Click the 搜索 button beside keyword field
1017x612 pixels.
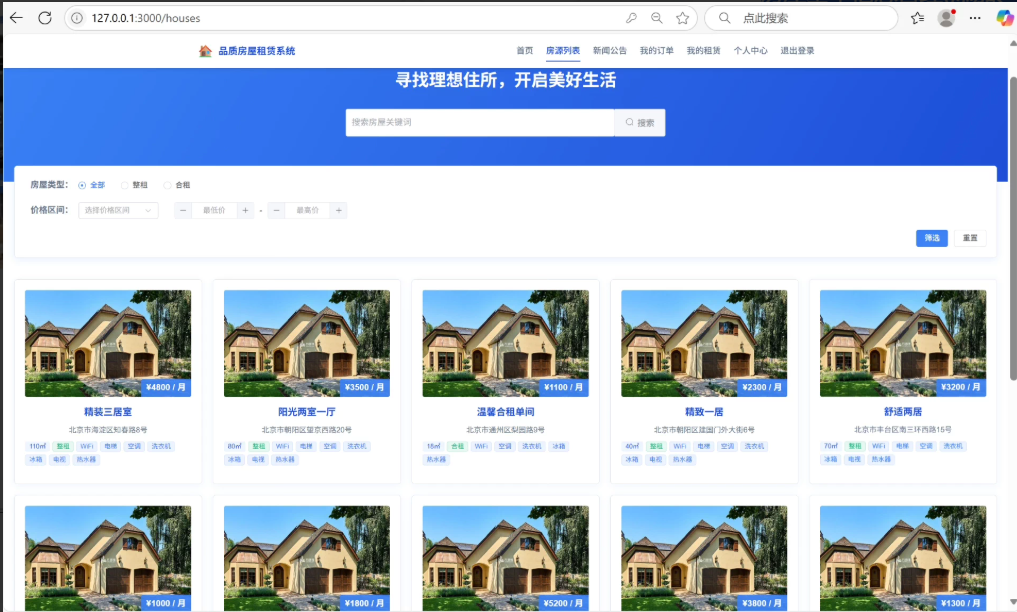(x=640, y=123)
